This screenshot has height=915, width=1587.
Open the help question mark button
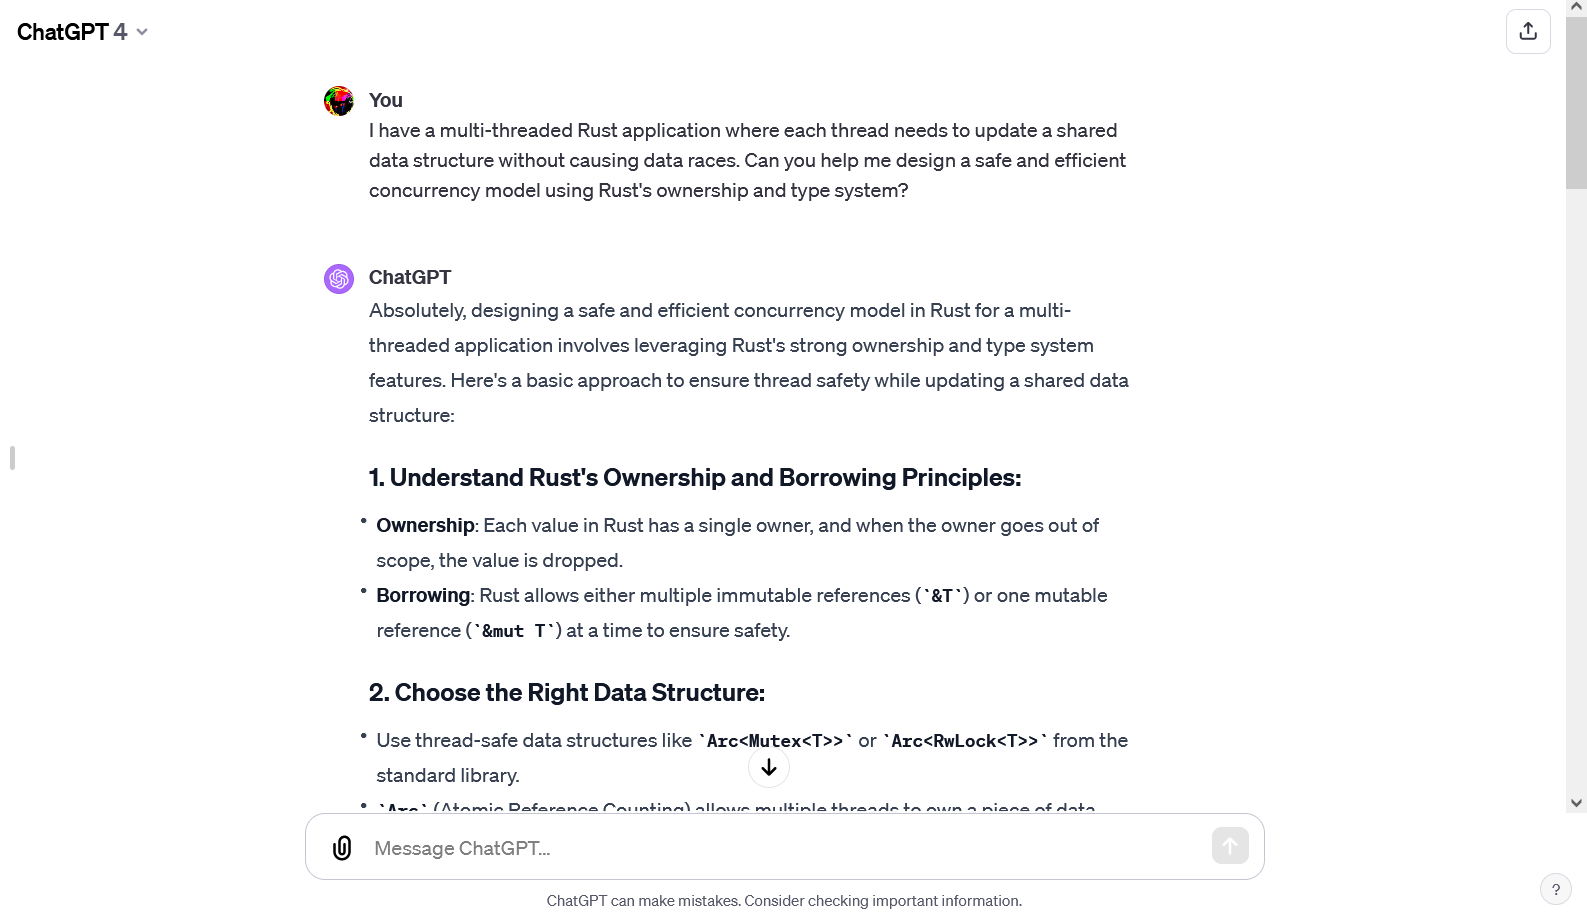point(1555,889)
